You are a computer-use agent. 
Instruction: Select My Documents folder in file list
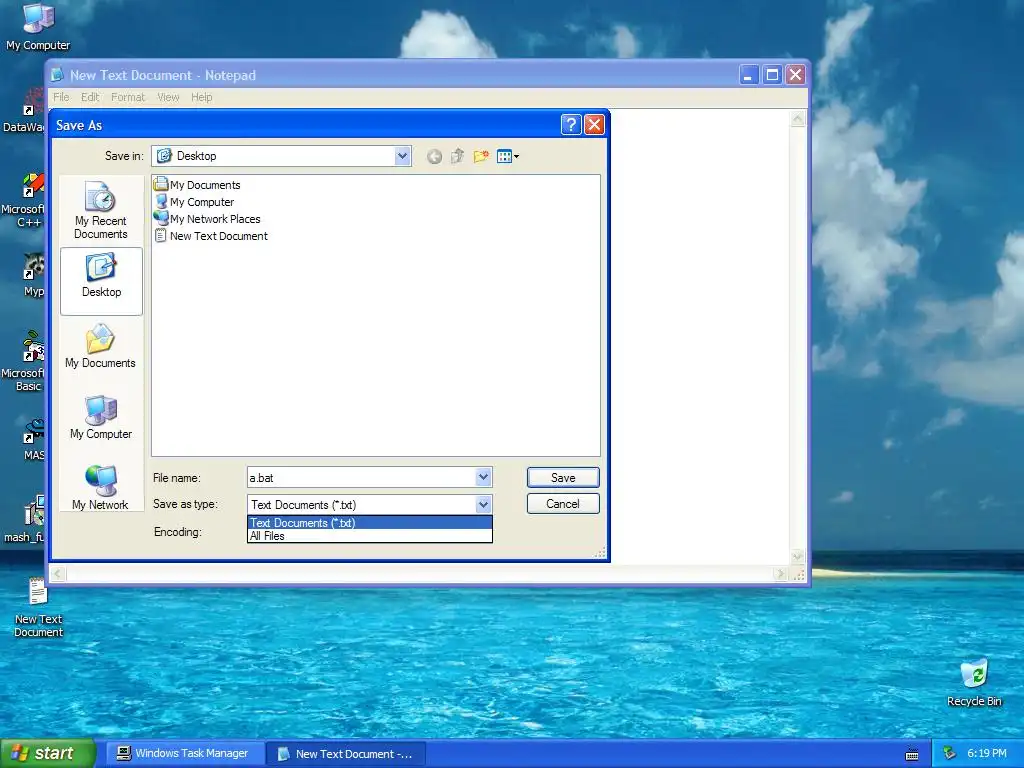click(x=197, y=185)
